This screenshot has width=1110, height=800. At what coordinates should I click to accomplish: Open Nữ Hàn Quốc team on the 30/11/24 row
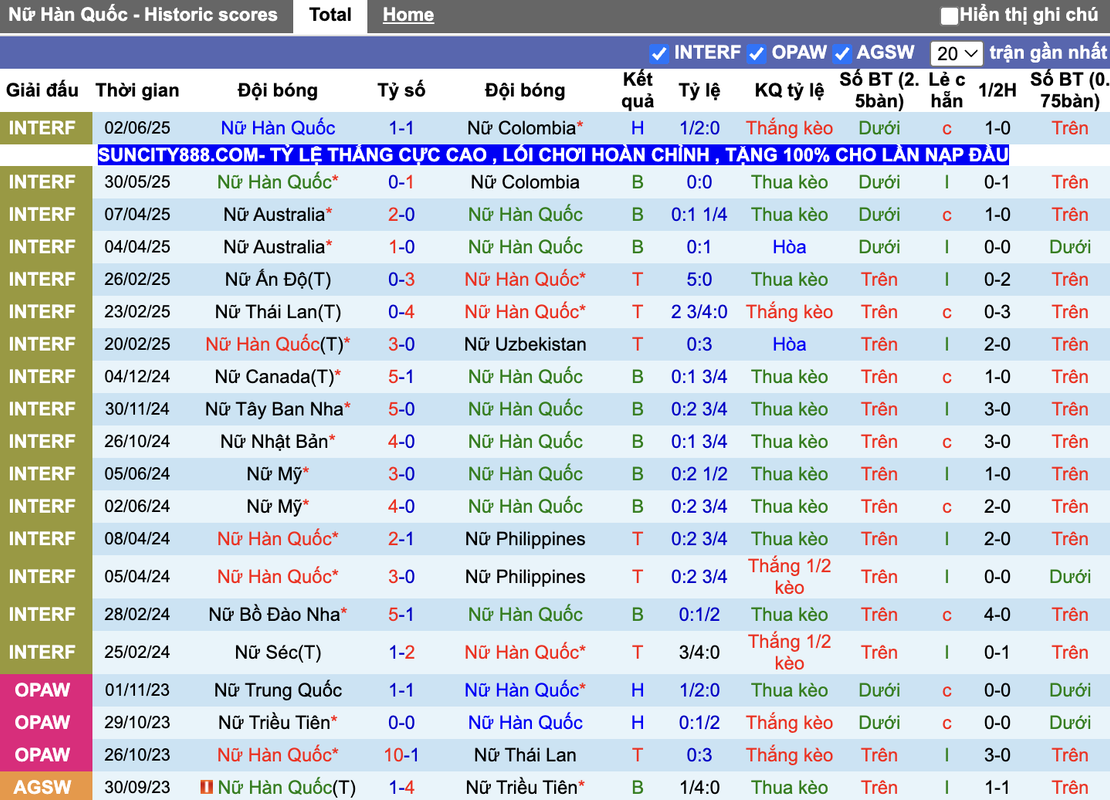525,409
